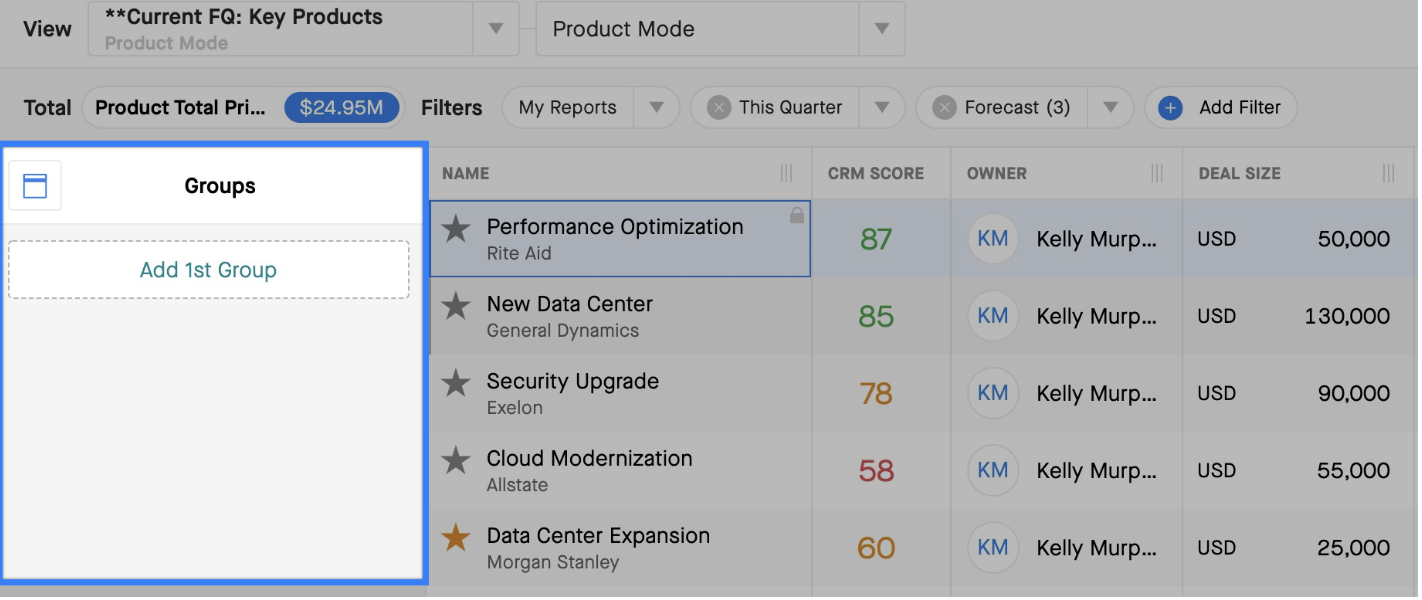The image size is (1422, 600).
Task: Click KM avatar in Rite Aid row
Action: [x=993, y=239]
